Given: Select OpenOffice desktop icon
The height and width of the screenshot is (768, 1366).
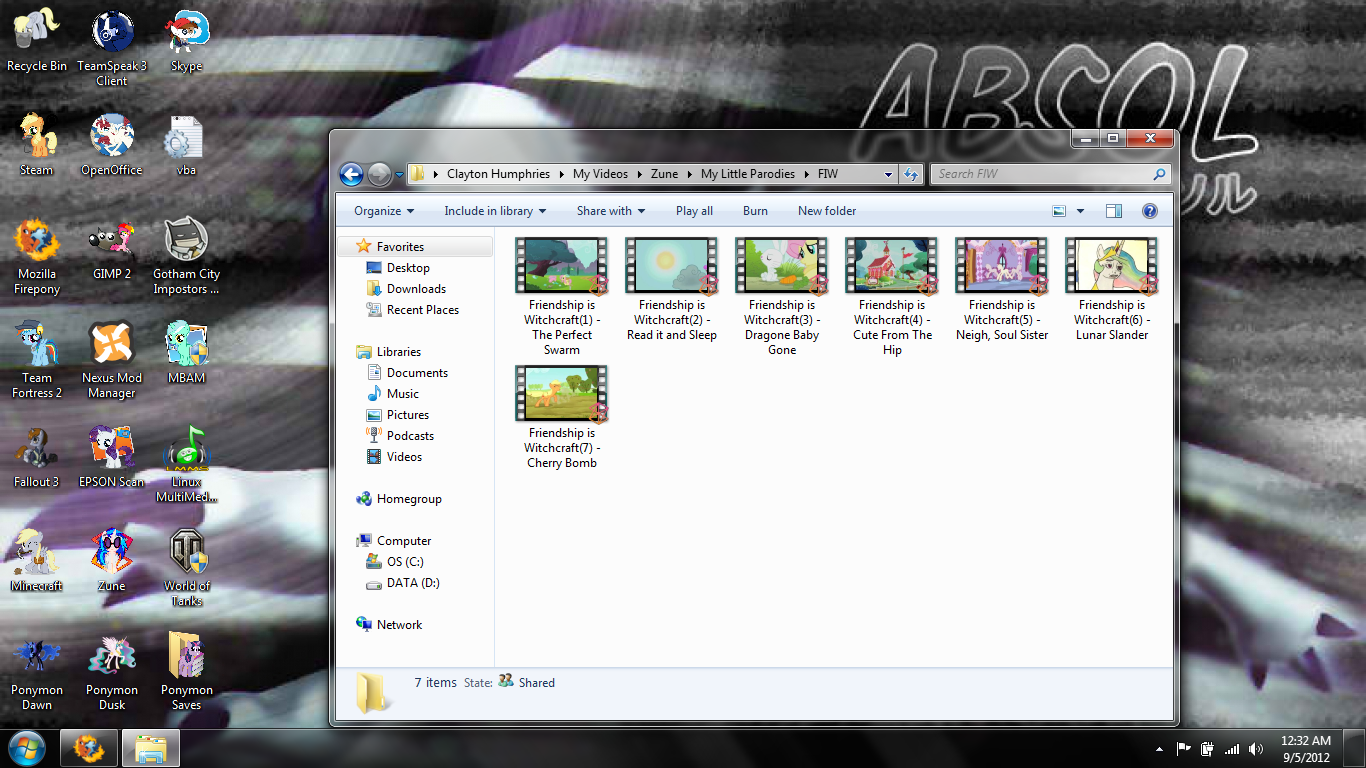Looking at the screenshot, I should (112, 145).
